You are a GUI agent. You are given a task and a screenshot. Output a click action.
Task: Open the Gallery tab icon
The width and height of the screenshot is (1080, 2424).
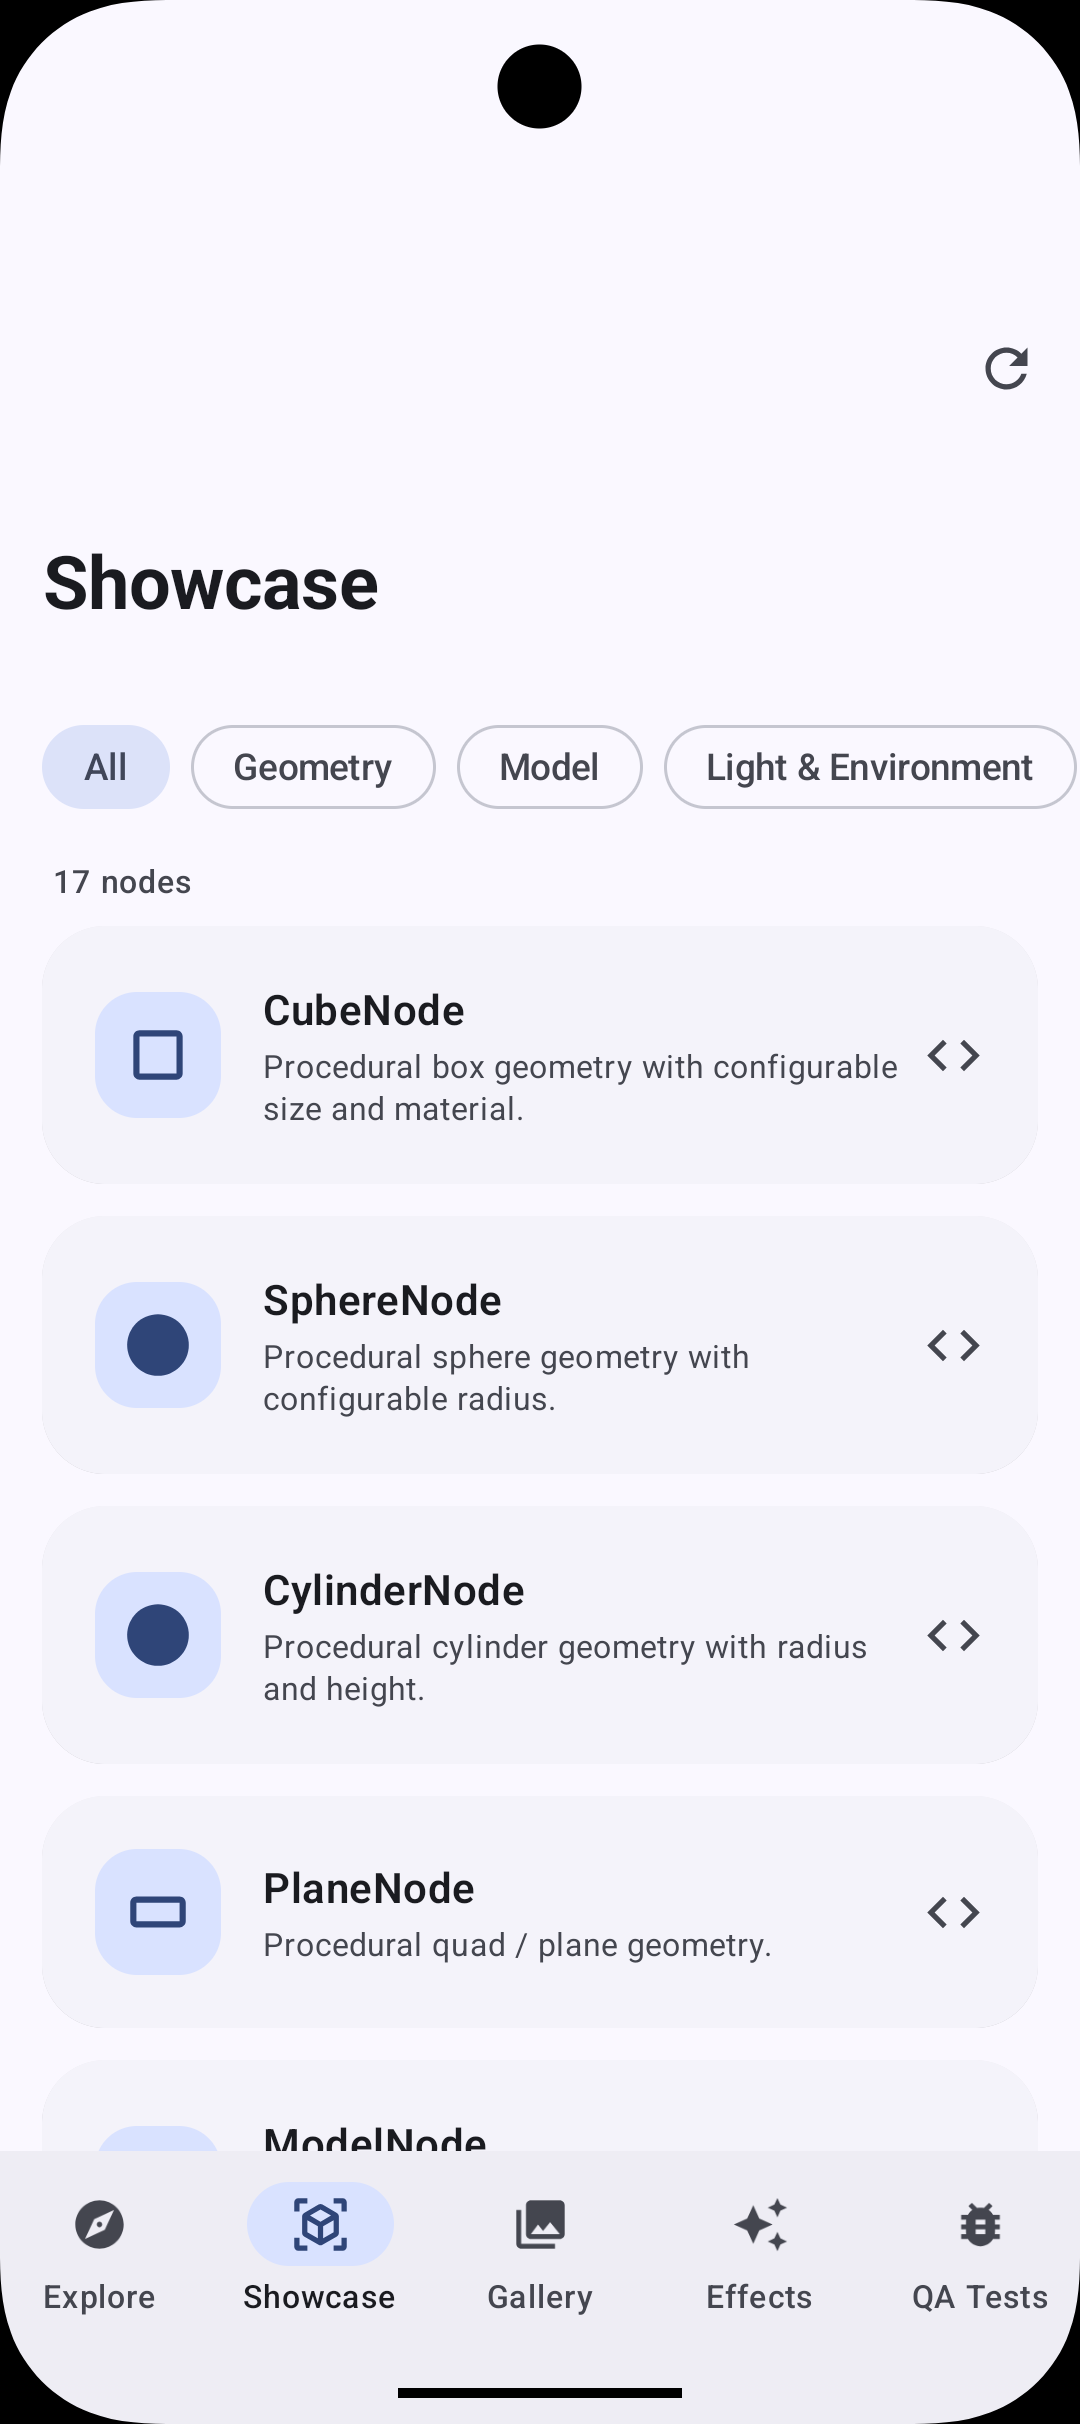point(540,2225)
